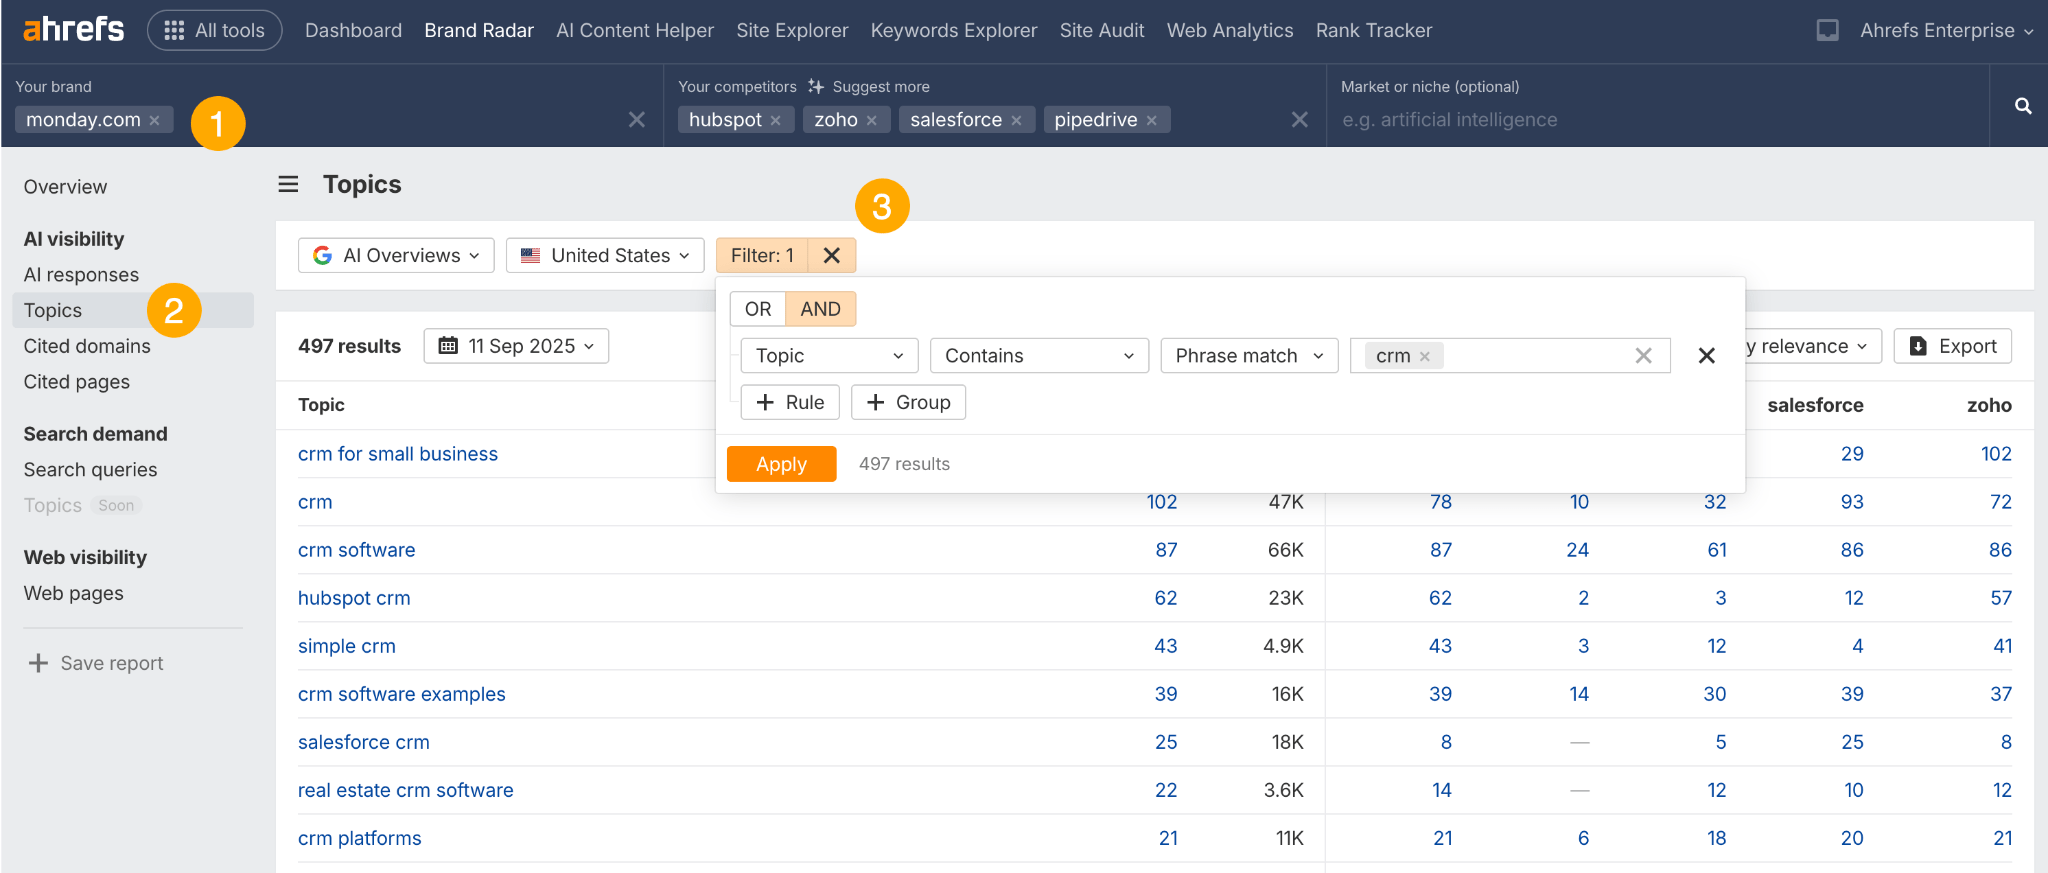Open the Phrase match dropdown
Viewport: 2048px width, 873px height.
[x=1248, y=356]
